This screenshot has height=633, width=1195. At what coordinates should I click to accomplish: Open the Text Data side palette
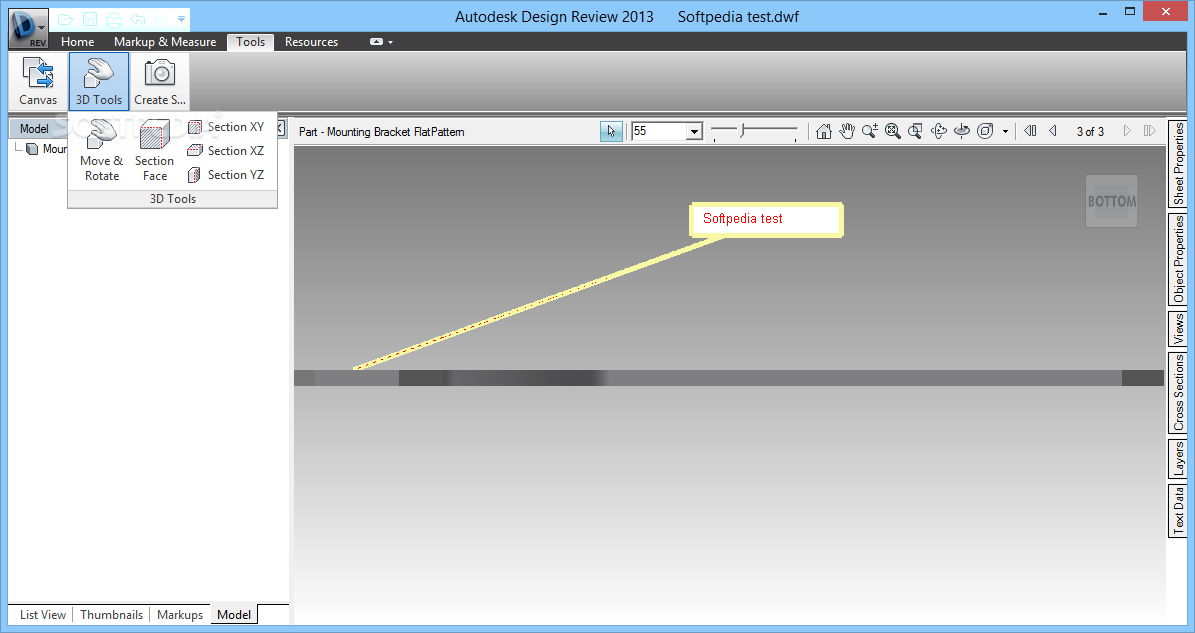pos(1178,510)
